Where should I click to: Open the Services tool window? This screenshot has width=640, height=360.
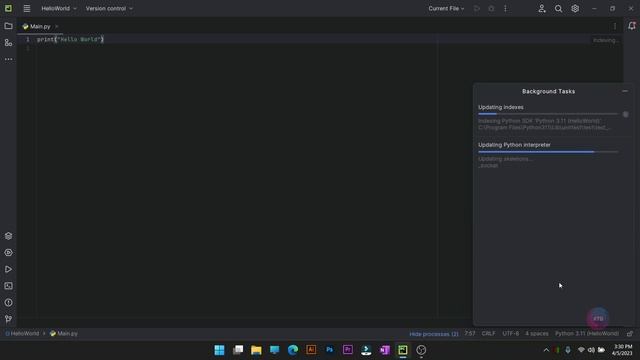pos(8,253)
